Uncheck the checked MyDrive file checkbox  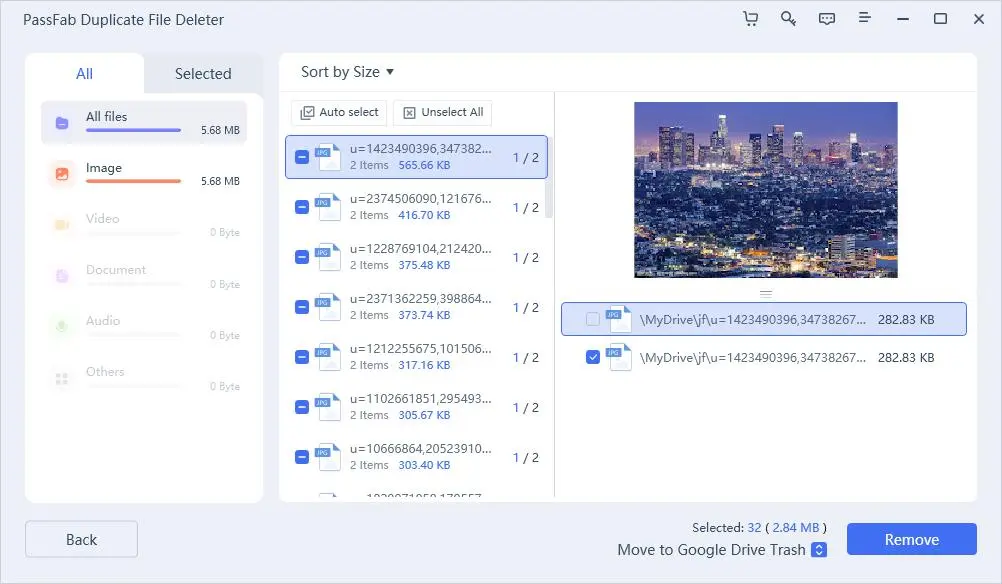coord(593,357)
